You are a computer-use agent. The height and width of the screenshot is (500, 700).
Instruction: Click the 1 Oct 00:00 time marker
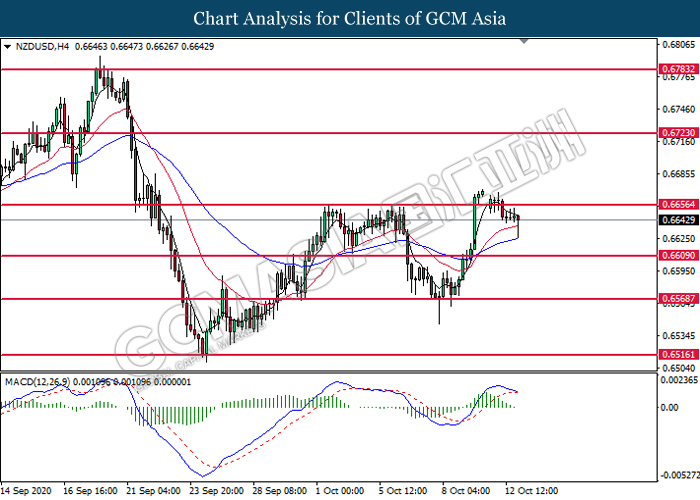coord(340,491)
